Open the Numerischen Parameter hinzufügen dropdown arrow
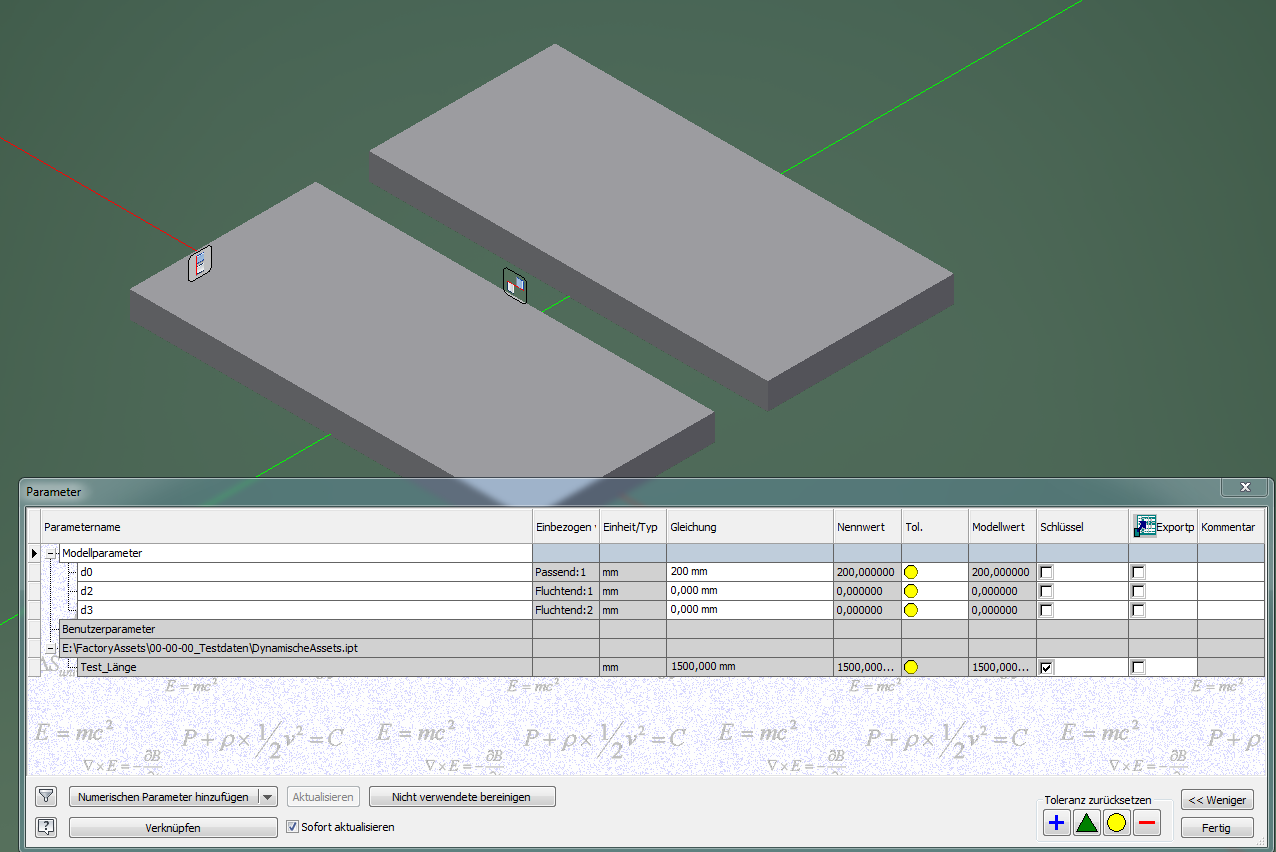1276x852 pixels. point(267,796)
